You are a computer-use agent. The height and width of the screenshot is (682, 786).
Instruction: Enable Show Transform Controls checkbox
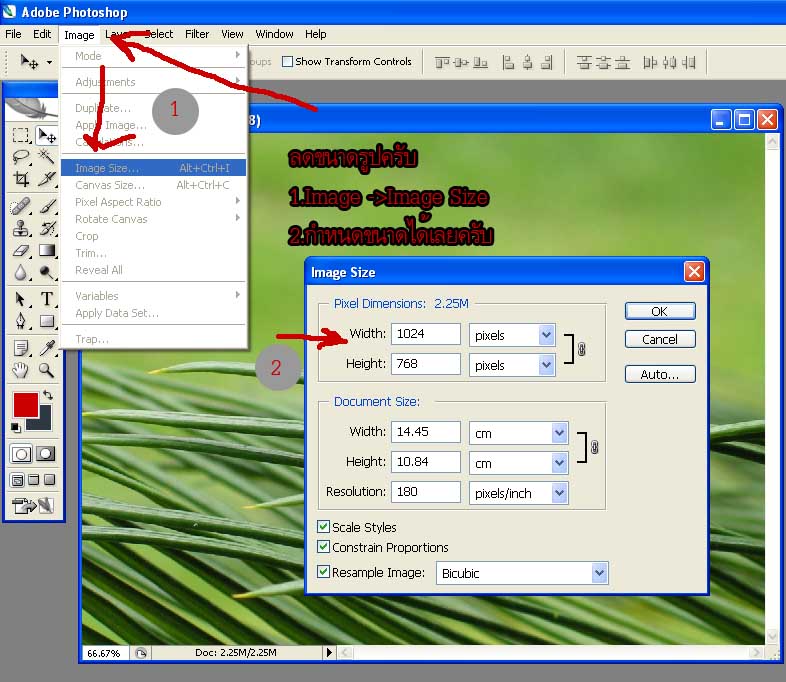click(287, 62)
